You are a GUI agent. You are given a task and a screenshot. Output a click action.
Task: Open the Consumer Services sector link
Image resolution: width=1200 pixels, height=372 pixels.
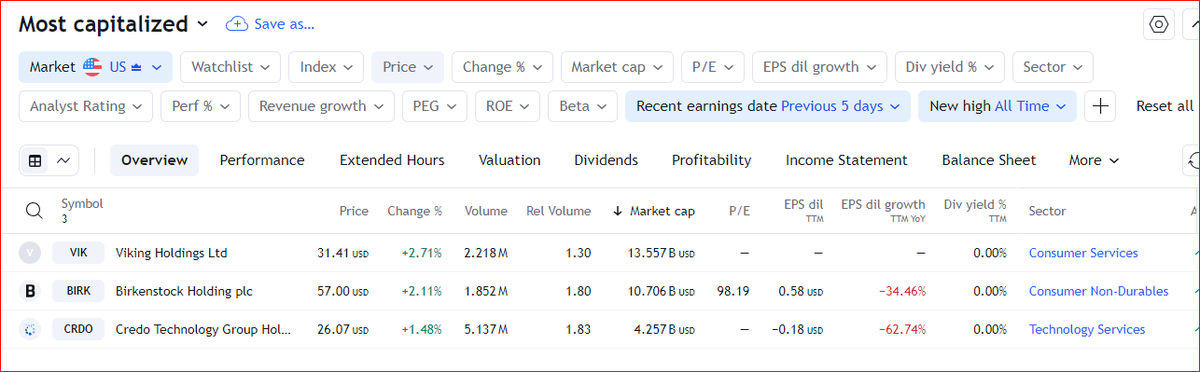[x=1083, y=253]
